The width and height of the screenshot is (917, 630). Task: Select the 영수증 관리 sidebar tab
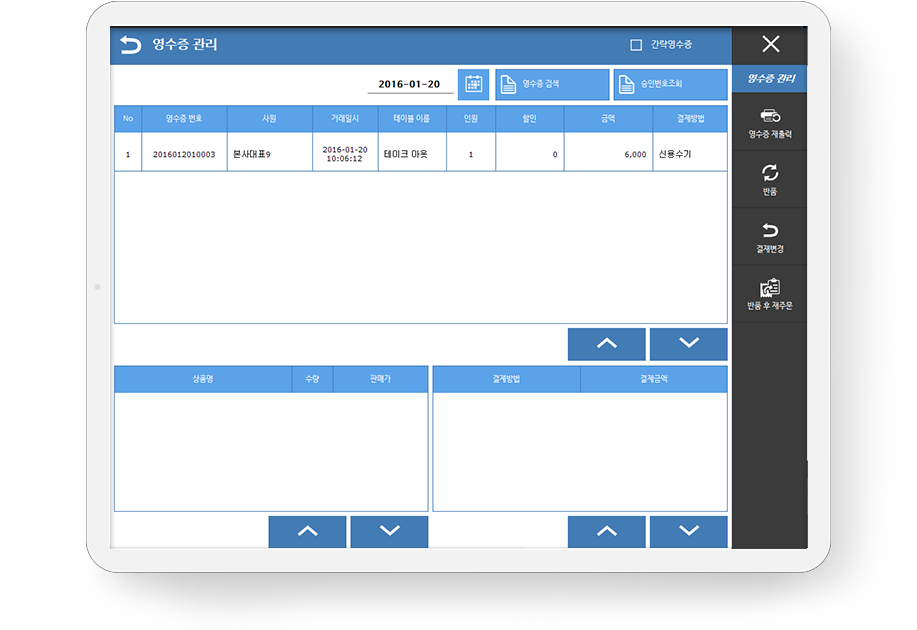click(x=770, y=78)
